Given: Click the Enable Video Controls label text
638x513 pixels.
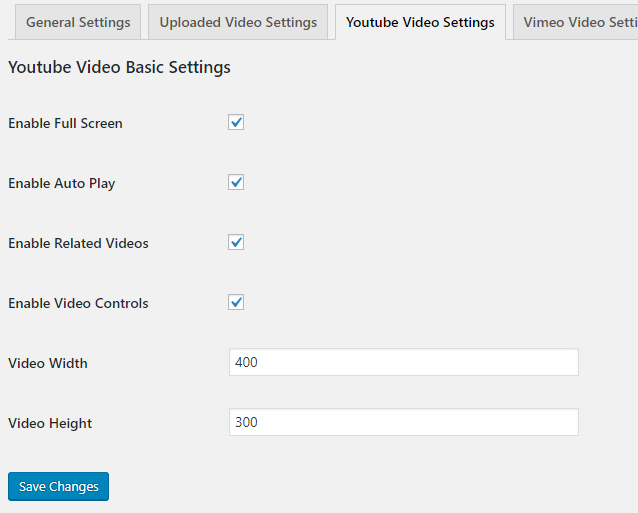Looking at the screenshot, I should pyautogui.click(x=78, y=303).
